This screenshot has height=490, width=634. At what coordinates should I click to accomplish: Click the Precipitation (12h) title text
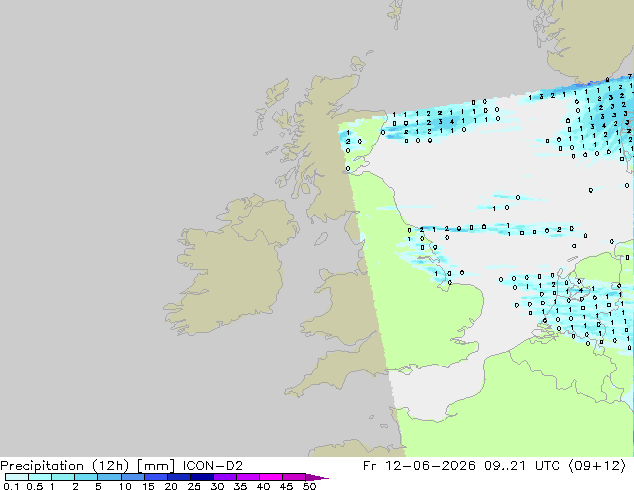[x=65, y=466]
